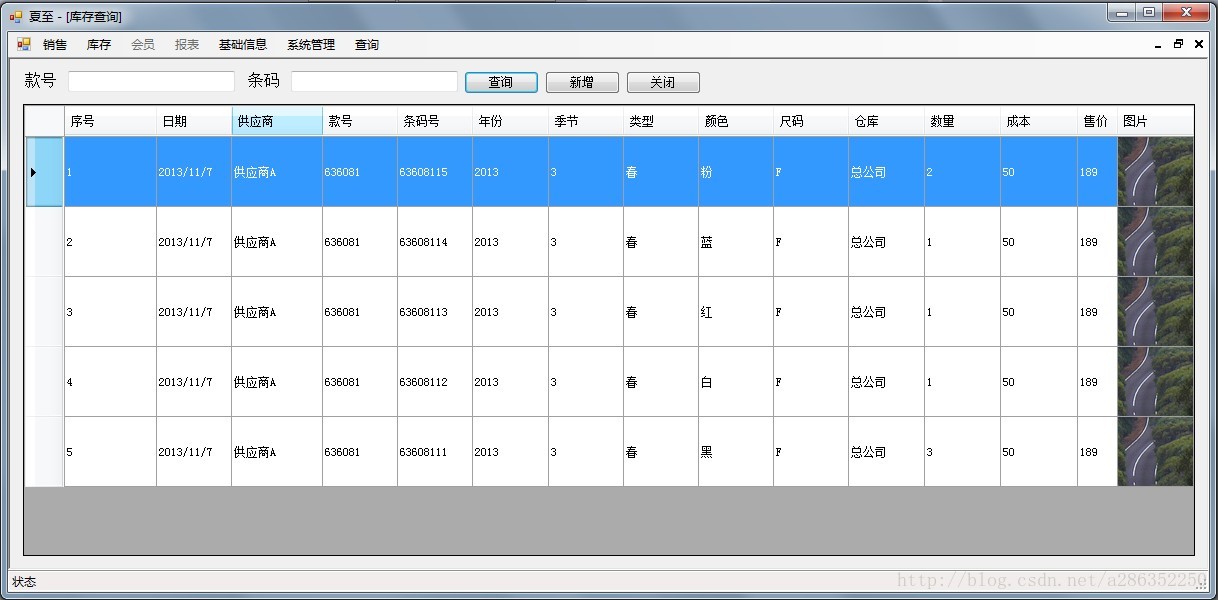Select color cell 红 in row 3
Screen dimensions: 1218x600
[736, 312]
